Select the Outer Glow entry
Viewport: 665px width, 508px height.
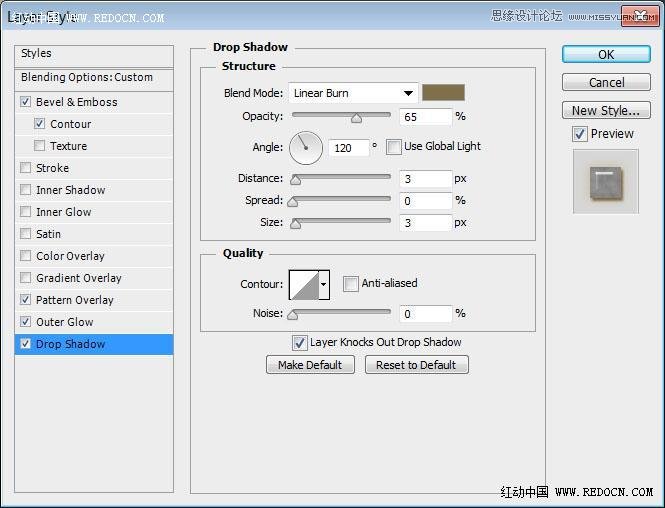tap(94, 322)
